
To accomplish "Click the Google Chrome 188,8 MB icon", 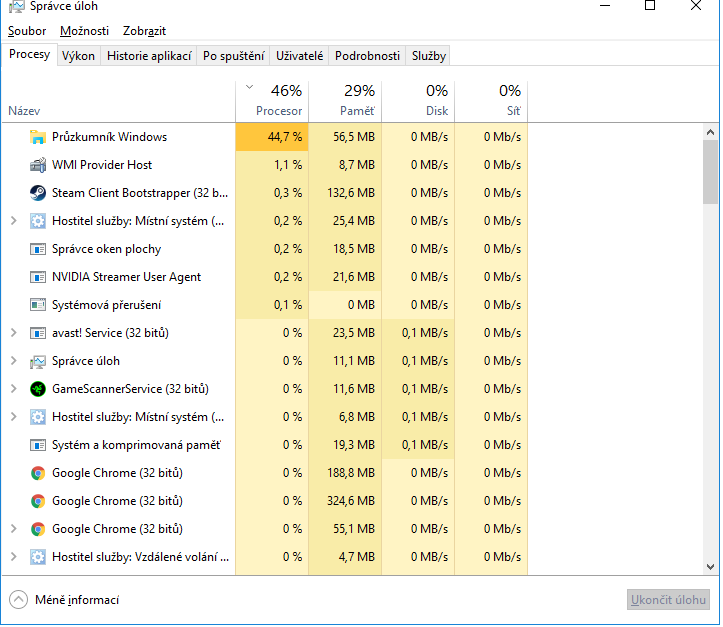I will [38, 473].
